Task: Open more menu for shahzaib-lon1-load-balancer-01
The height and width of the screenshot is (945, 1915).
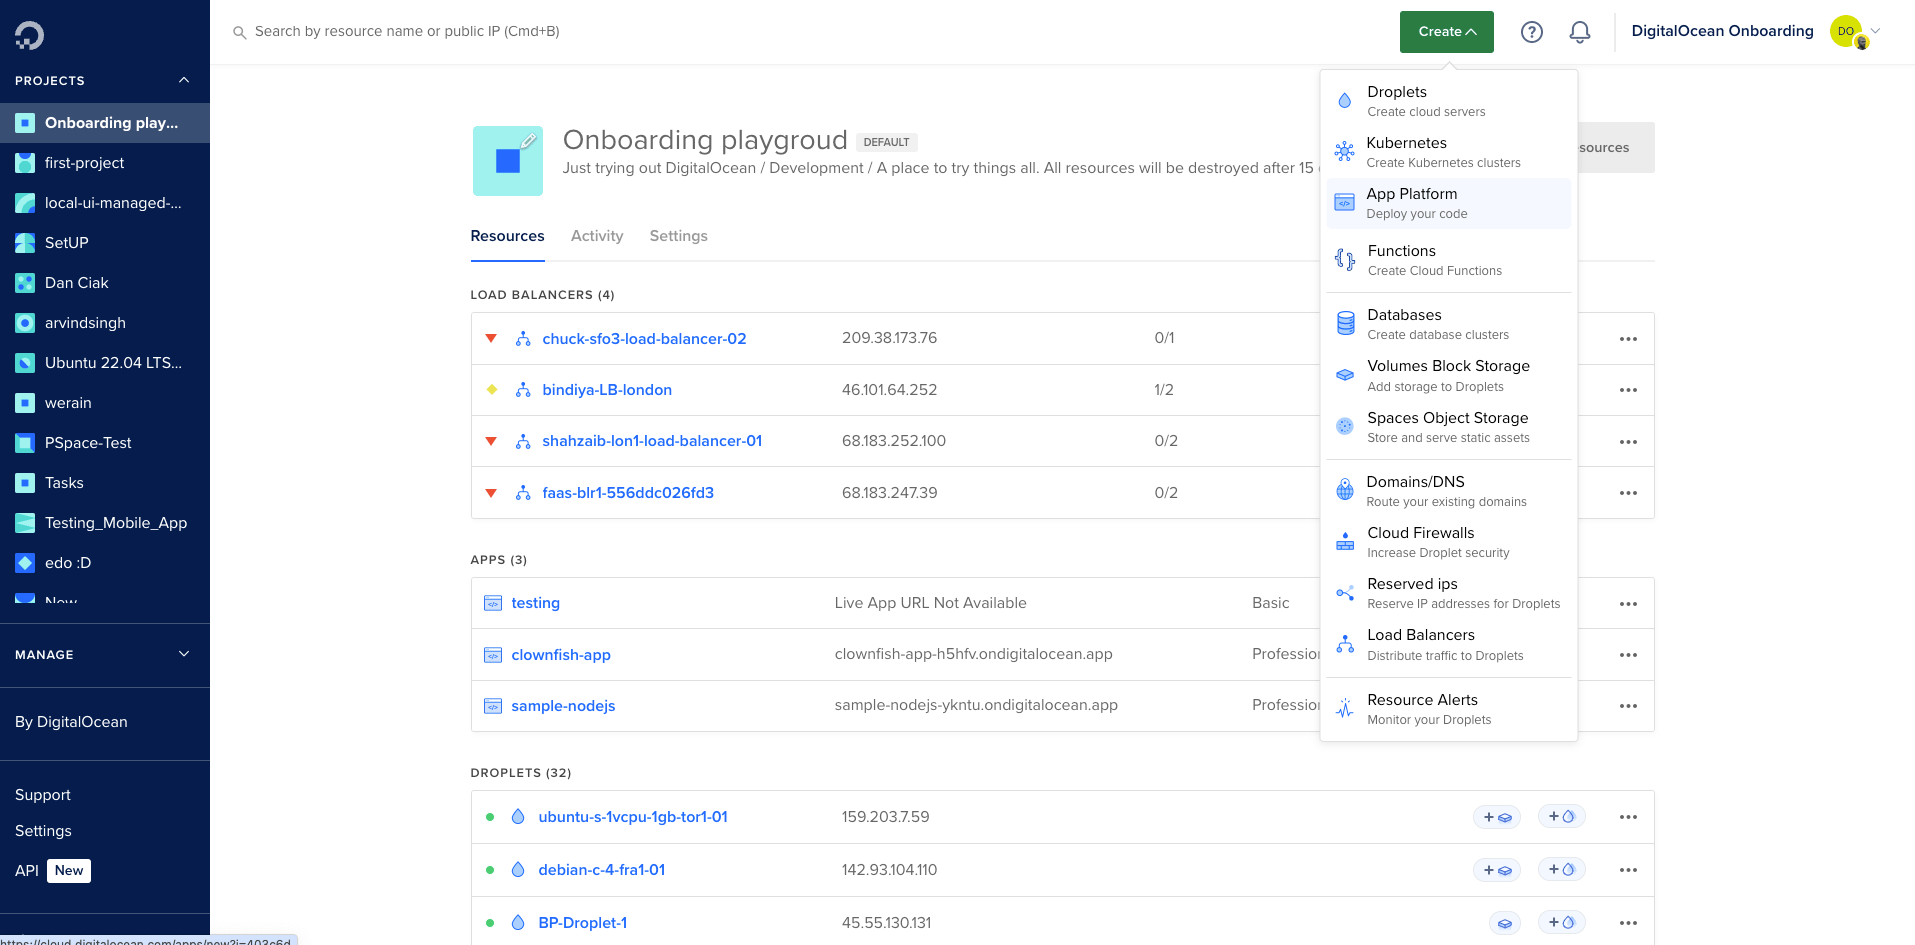Action: point(1628,442)
